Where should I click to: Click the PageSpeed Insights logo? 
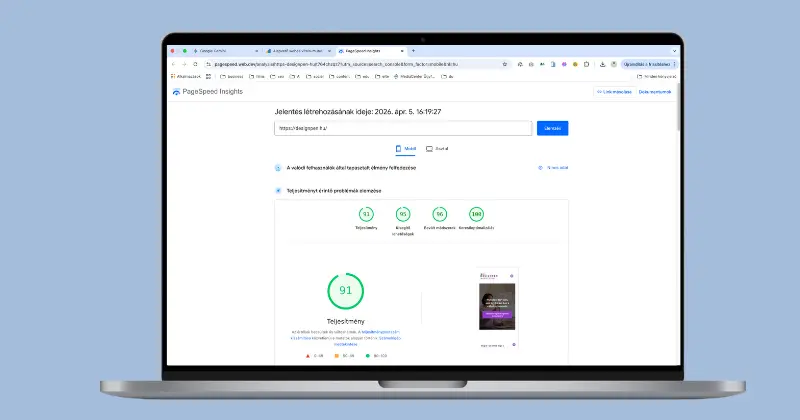tap(208, 92)
